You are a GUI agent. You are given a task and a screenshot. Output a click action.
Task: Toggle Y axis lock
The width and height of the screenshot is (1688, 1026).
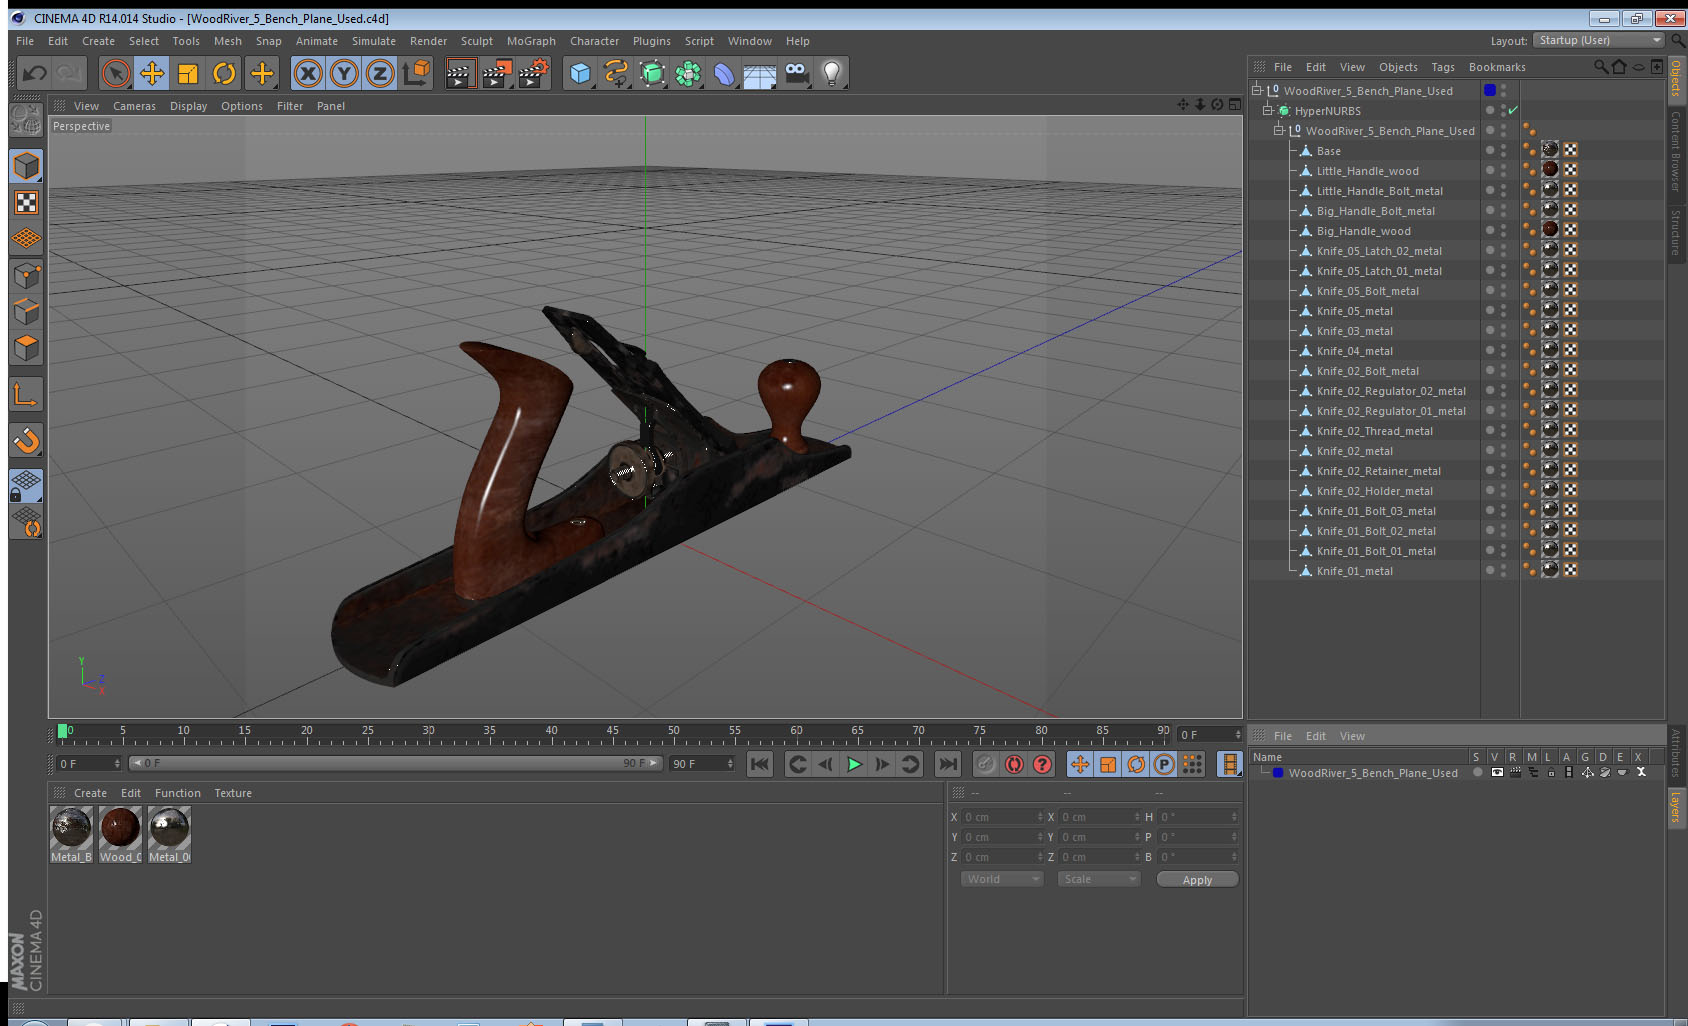point(344,73)
